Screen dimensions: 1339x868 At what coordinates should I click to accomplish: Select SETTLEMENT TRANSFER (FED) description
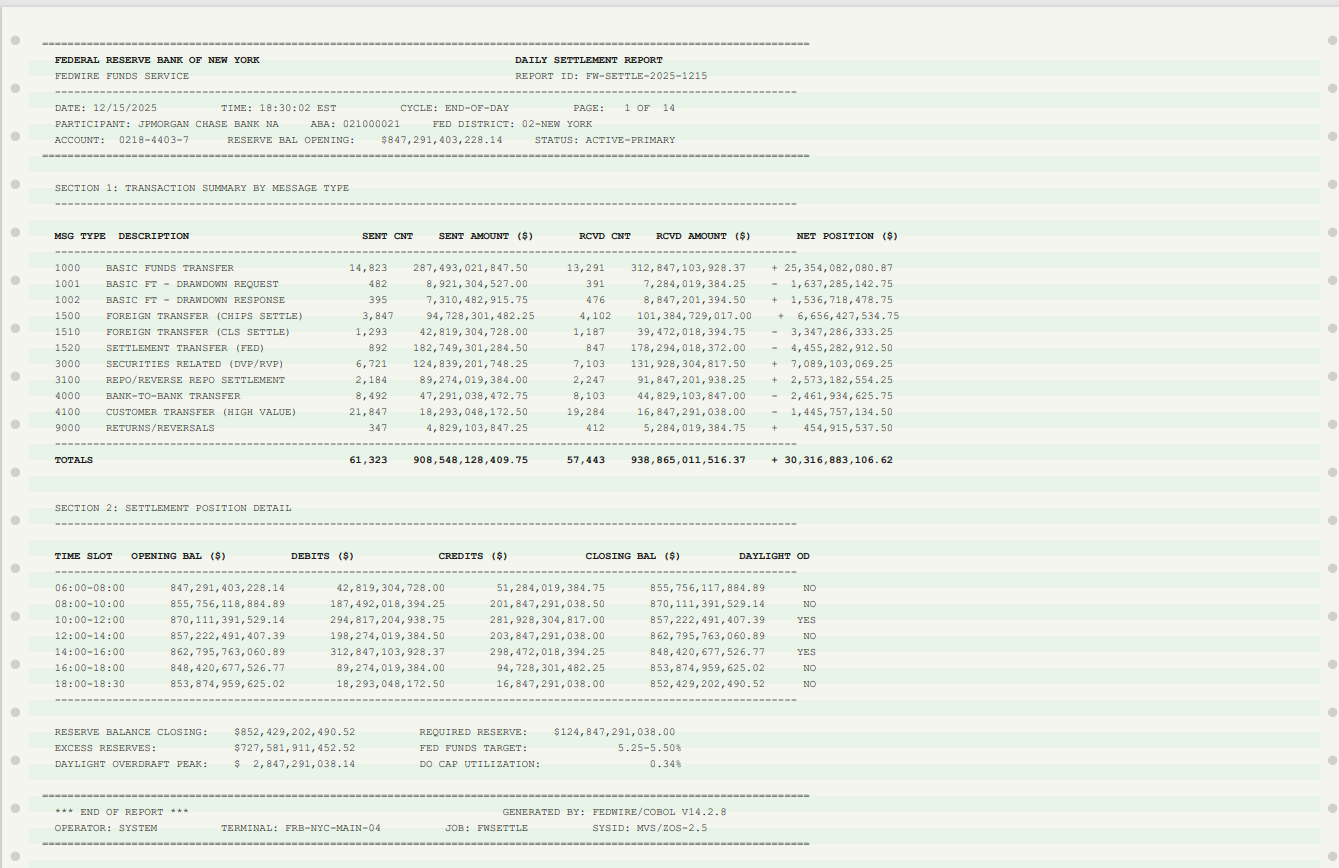click(x=185, y=348)
